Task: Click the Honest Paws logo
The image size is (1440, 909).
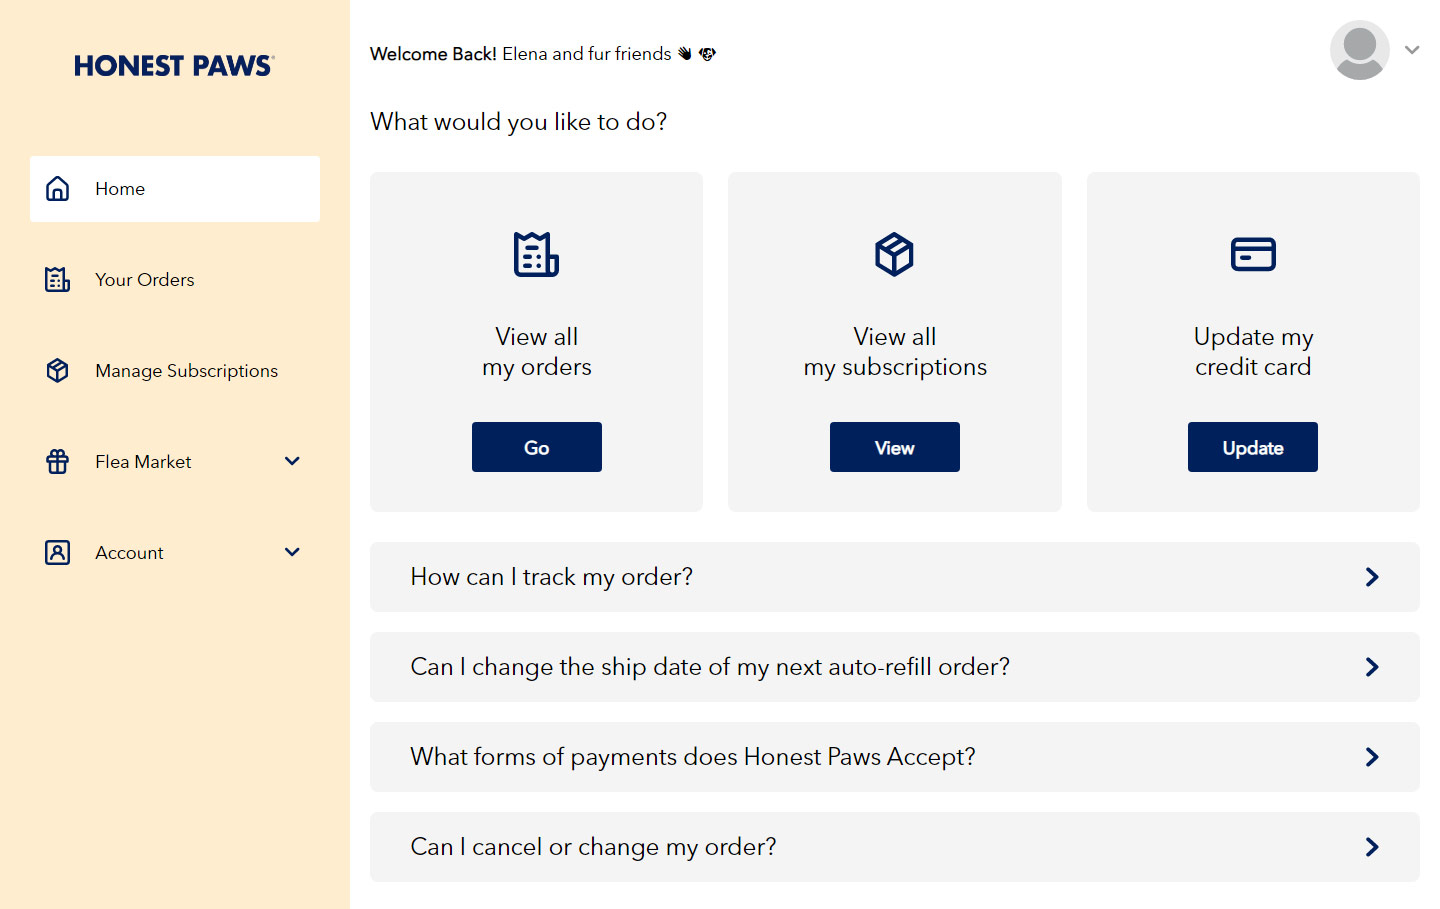Action: 174,66
